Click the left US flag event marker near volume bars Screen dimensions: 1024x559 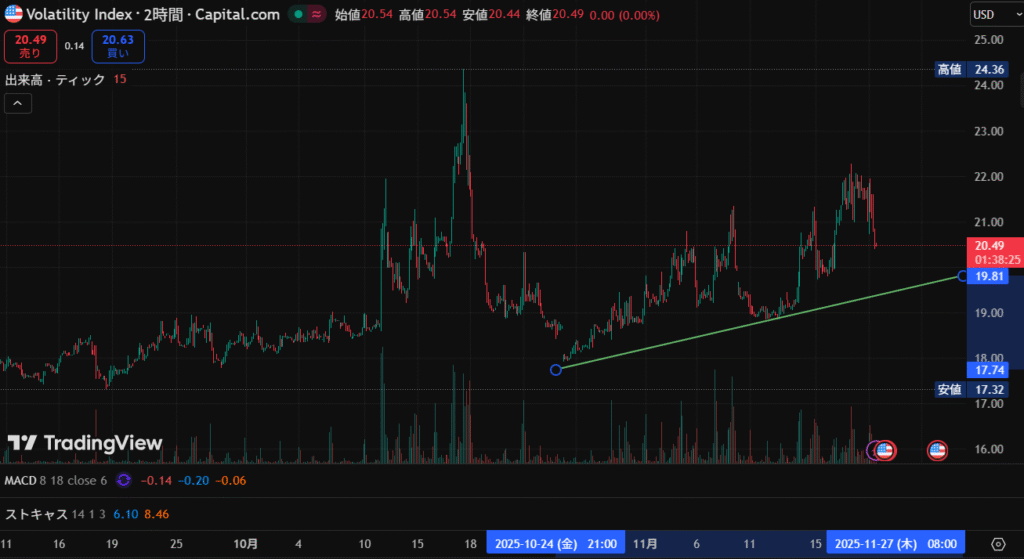884,450
